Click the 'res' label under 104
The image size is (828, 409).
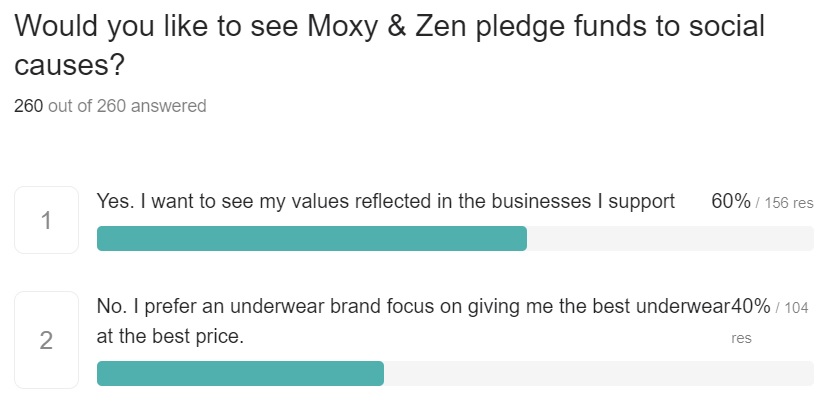click(741, 338)
